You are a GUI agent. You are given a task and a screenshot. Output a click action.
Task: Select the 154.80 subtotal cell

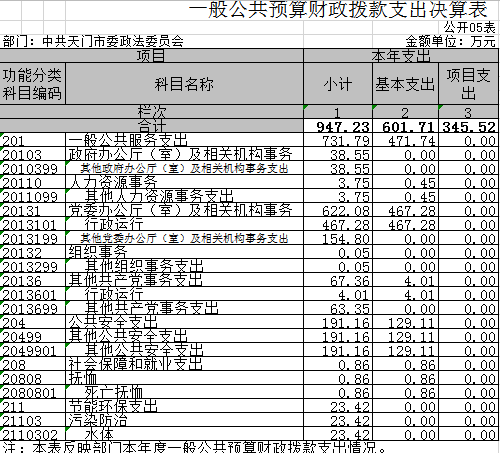(x=338, y=238)
